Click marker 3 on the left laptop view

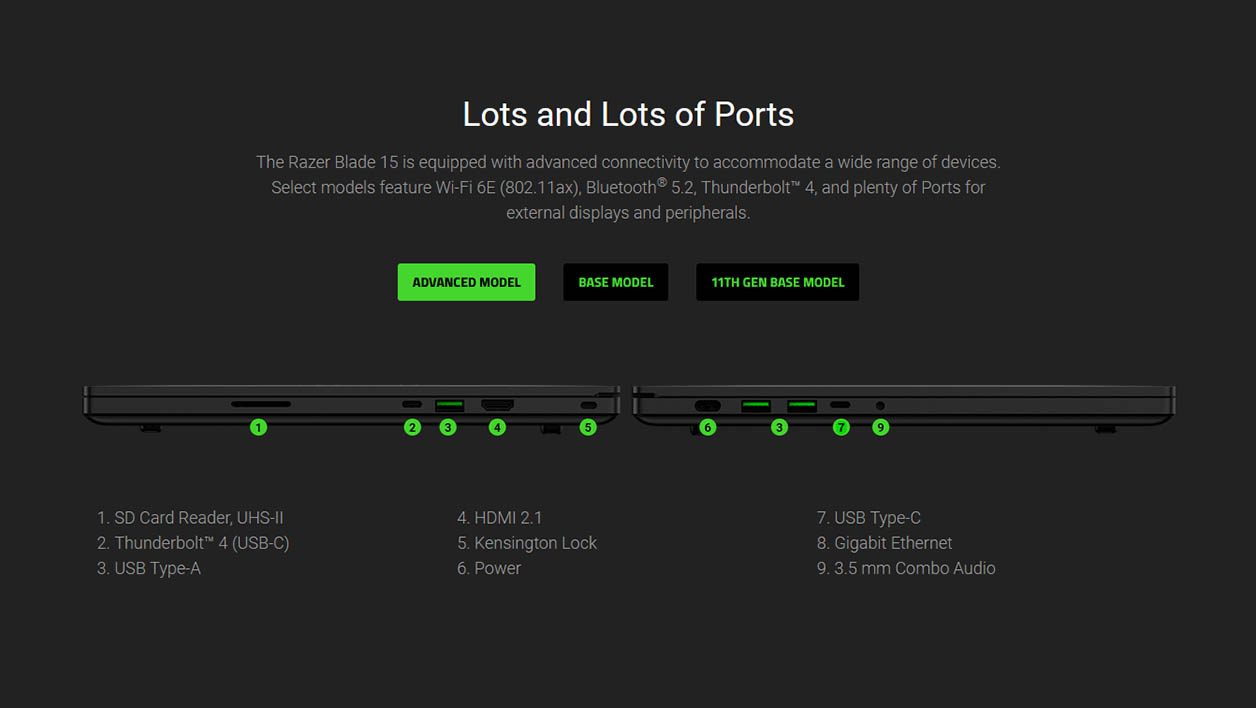(x=448, y=427)
